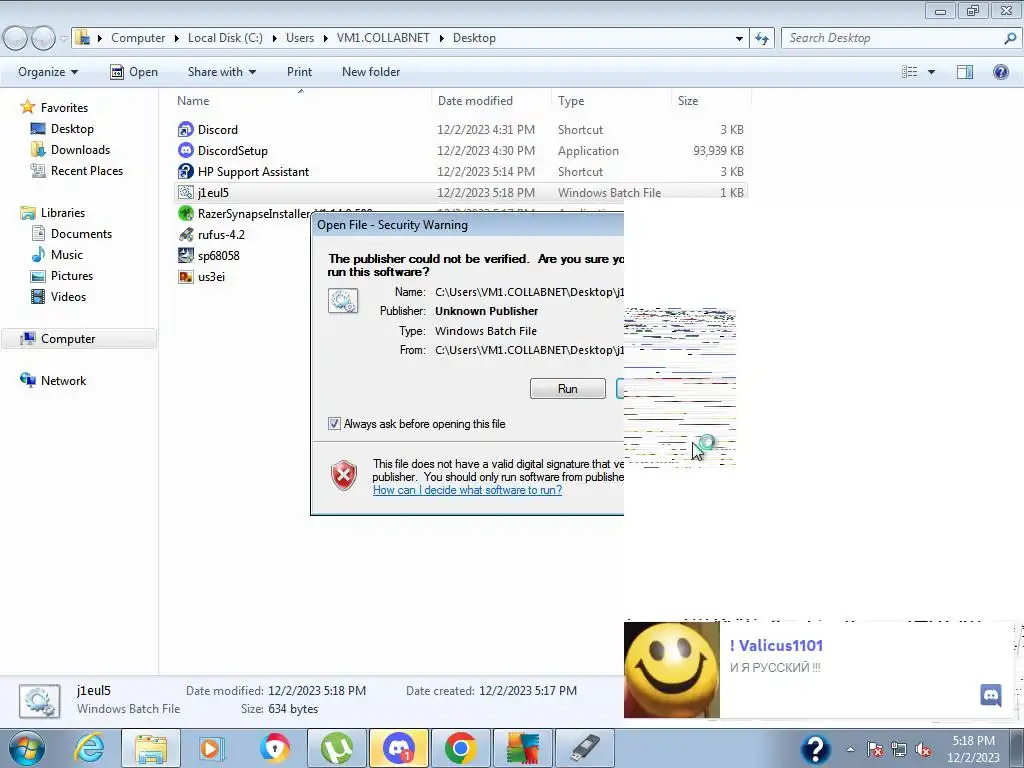Open the view options dropdown arrow
1024x768 pixels.
pyautogui.click(x=931, y=72)
